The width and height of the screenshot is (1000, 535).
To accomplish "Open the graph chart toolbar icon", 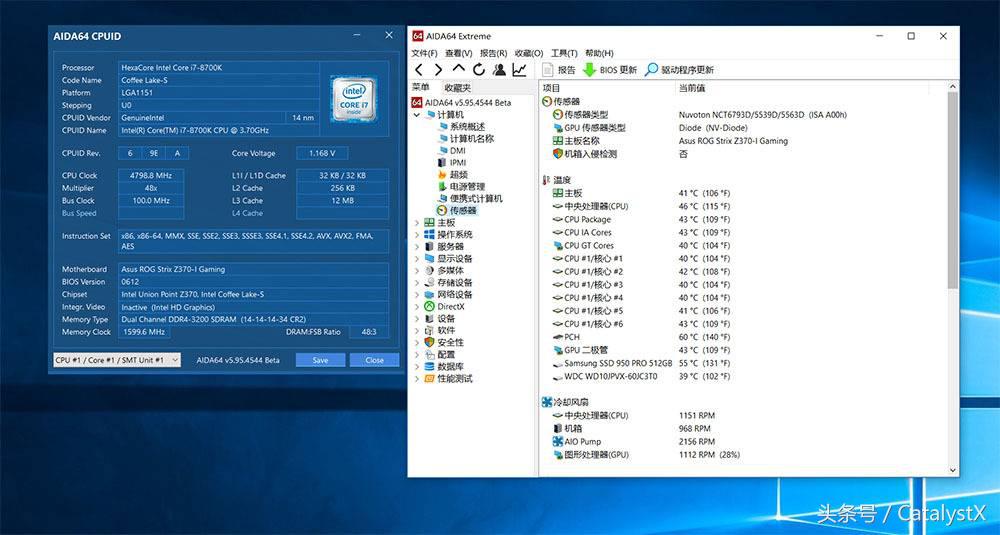I will coord(519,70).
